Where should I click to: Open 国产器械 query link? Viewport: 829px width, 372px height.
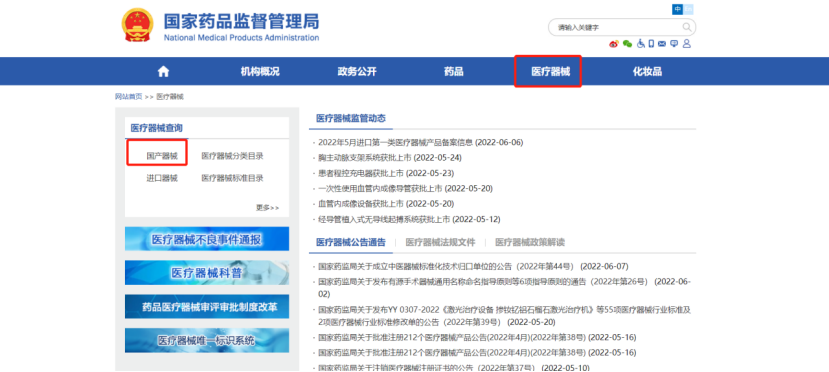click(x=162, y=156)
